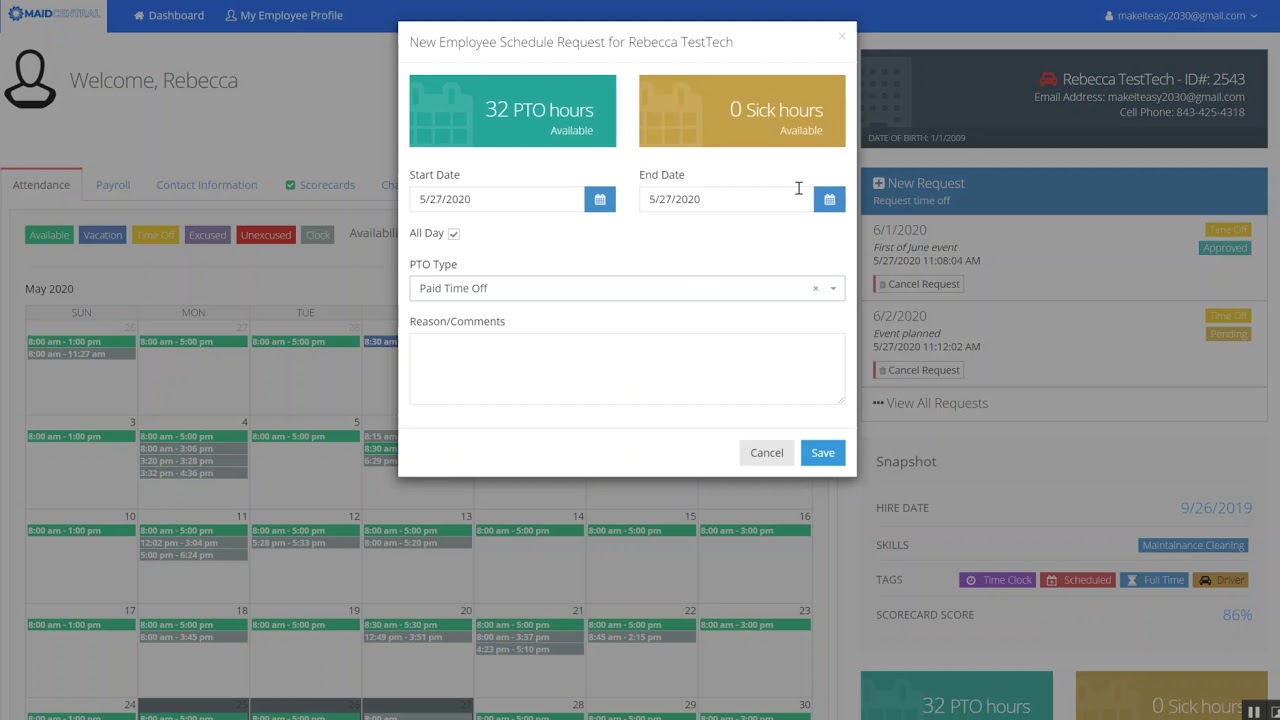
Task: Select the 8:00 am - 3:45 pm calendar entry
Action: point(193,637)
